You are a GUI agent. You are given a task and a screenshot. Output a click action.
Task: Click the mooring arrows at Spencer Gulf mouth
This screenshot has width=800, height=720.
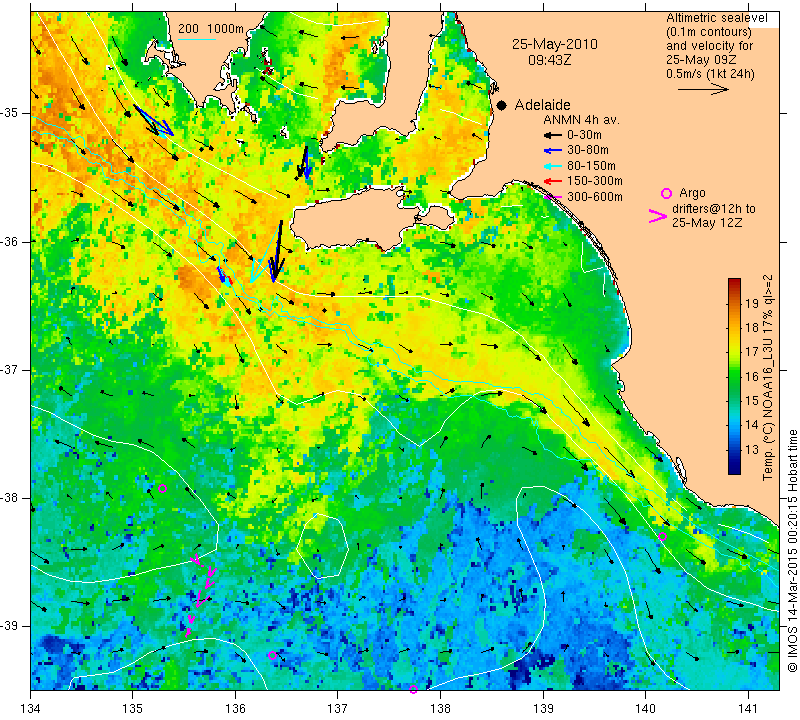tap(304, 162)
